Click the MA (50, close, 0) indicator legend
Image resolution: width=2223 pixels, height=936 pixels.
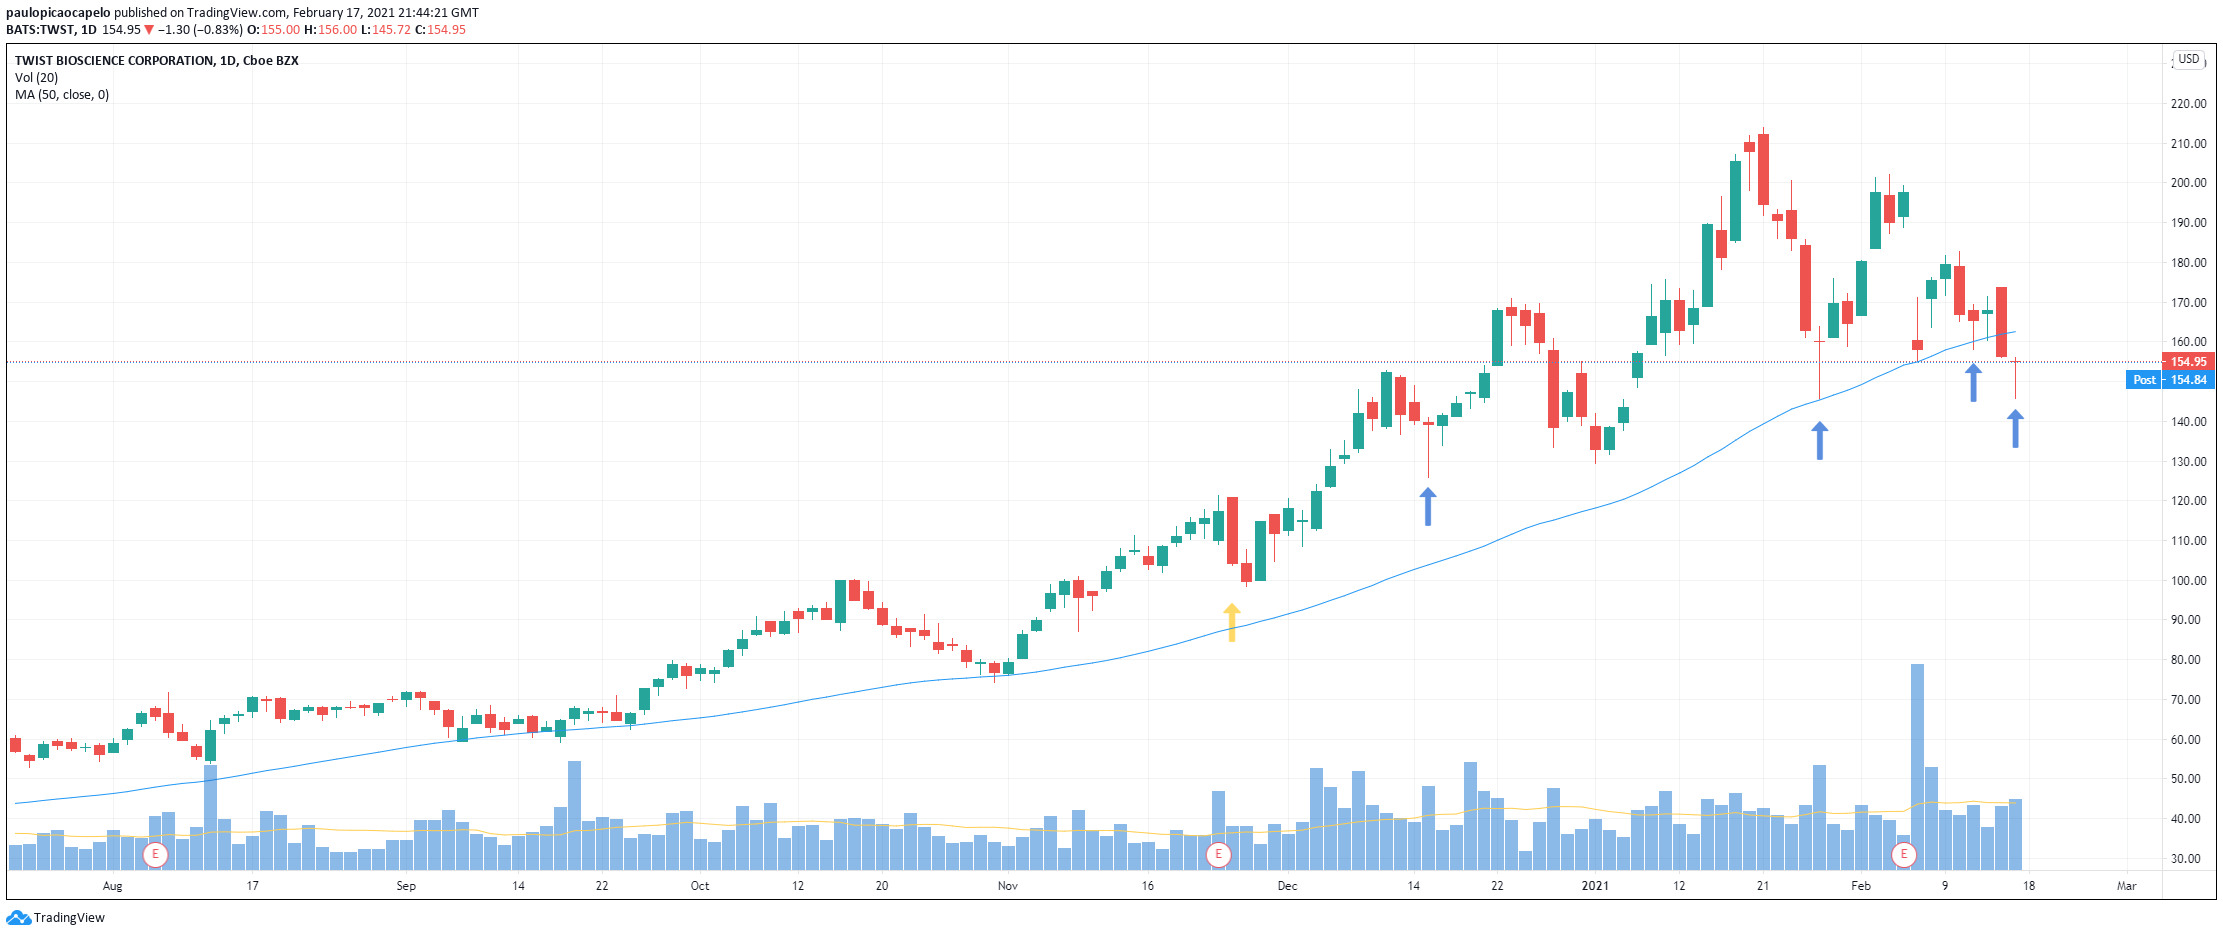62,95
